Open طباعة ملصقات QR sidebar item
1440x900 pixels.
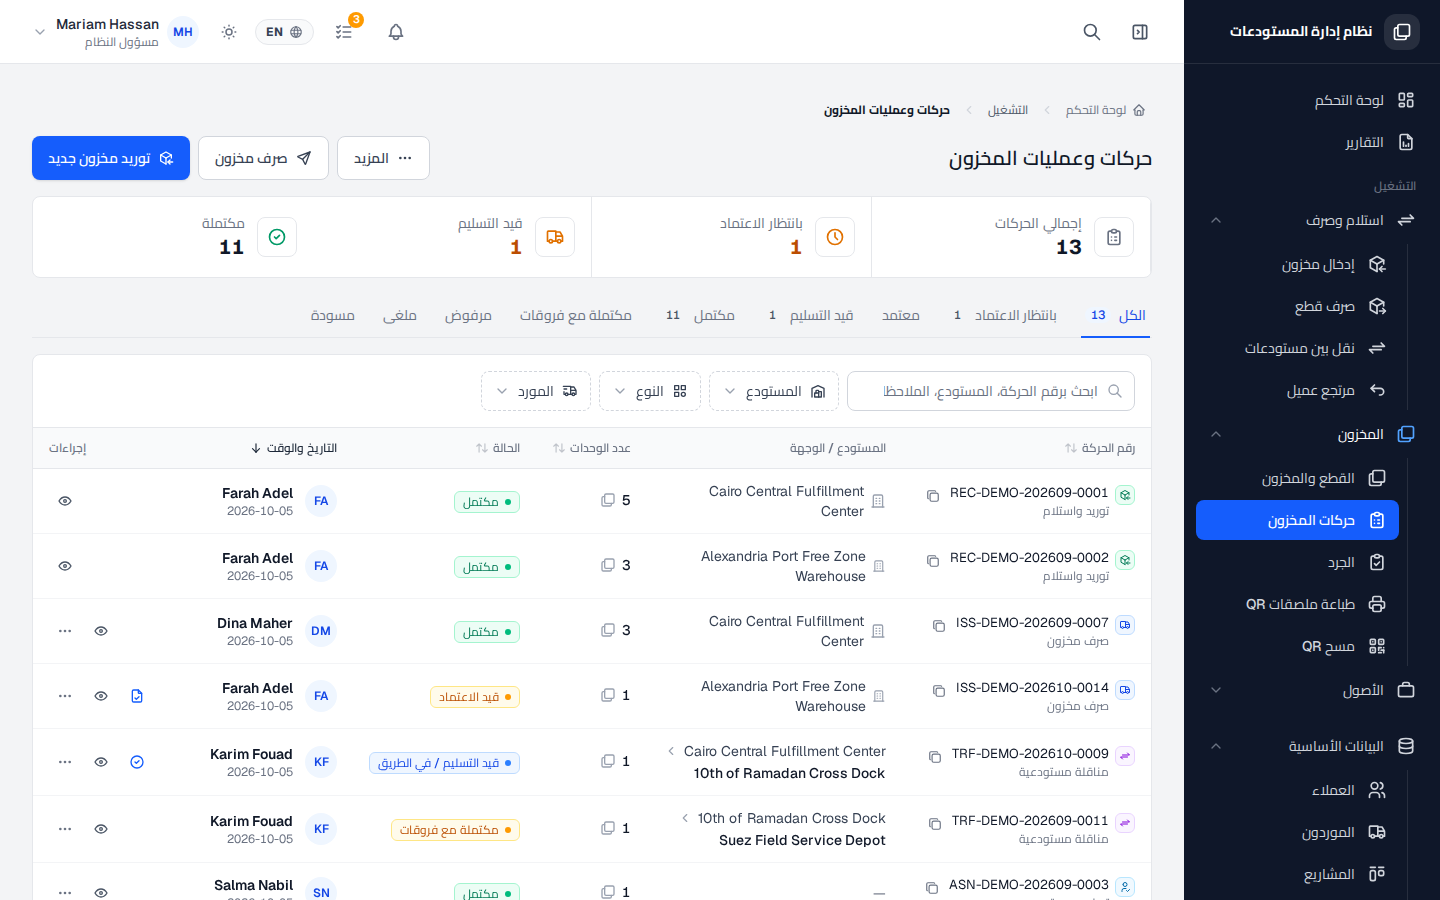click(1298, 604)
